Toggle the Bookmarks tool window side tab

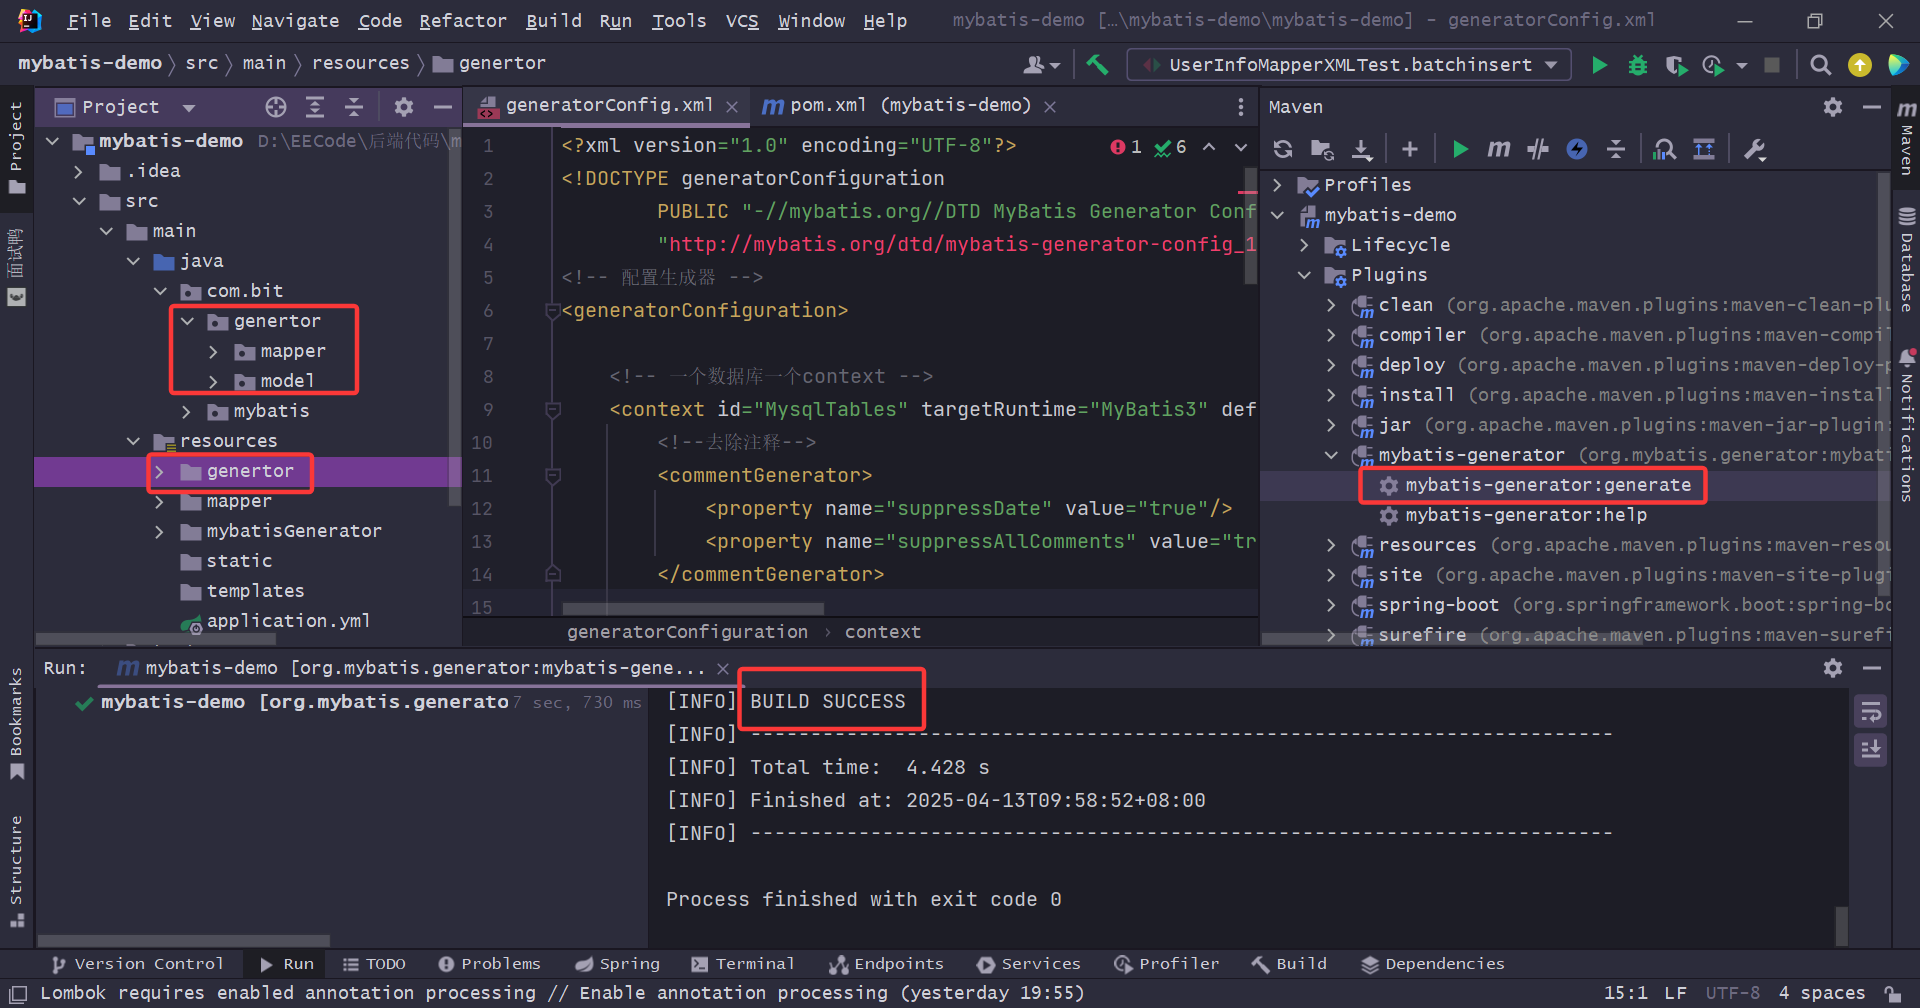[16, 723]
